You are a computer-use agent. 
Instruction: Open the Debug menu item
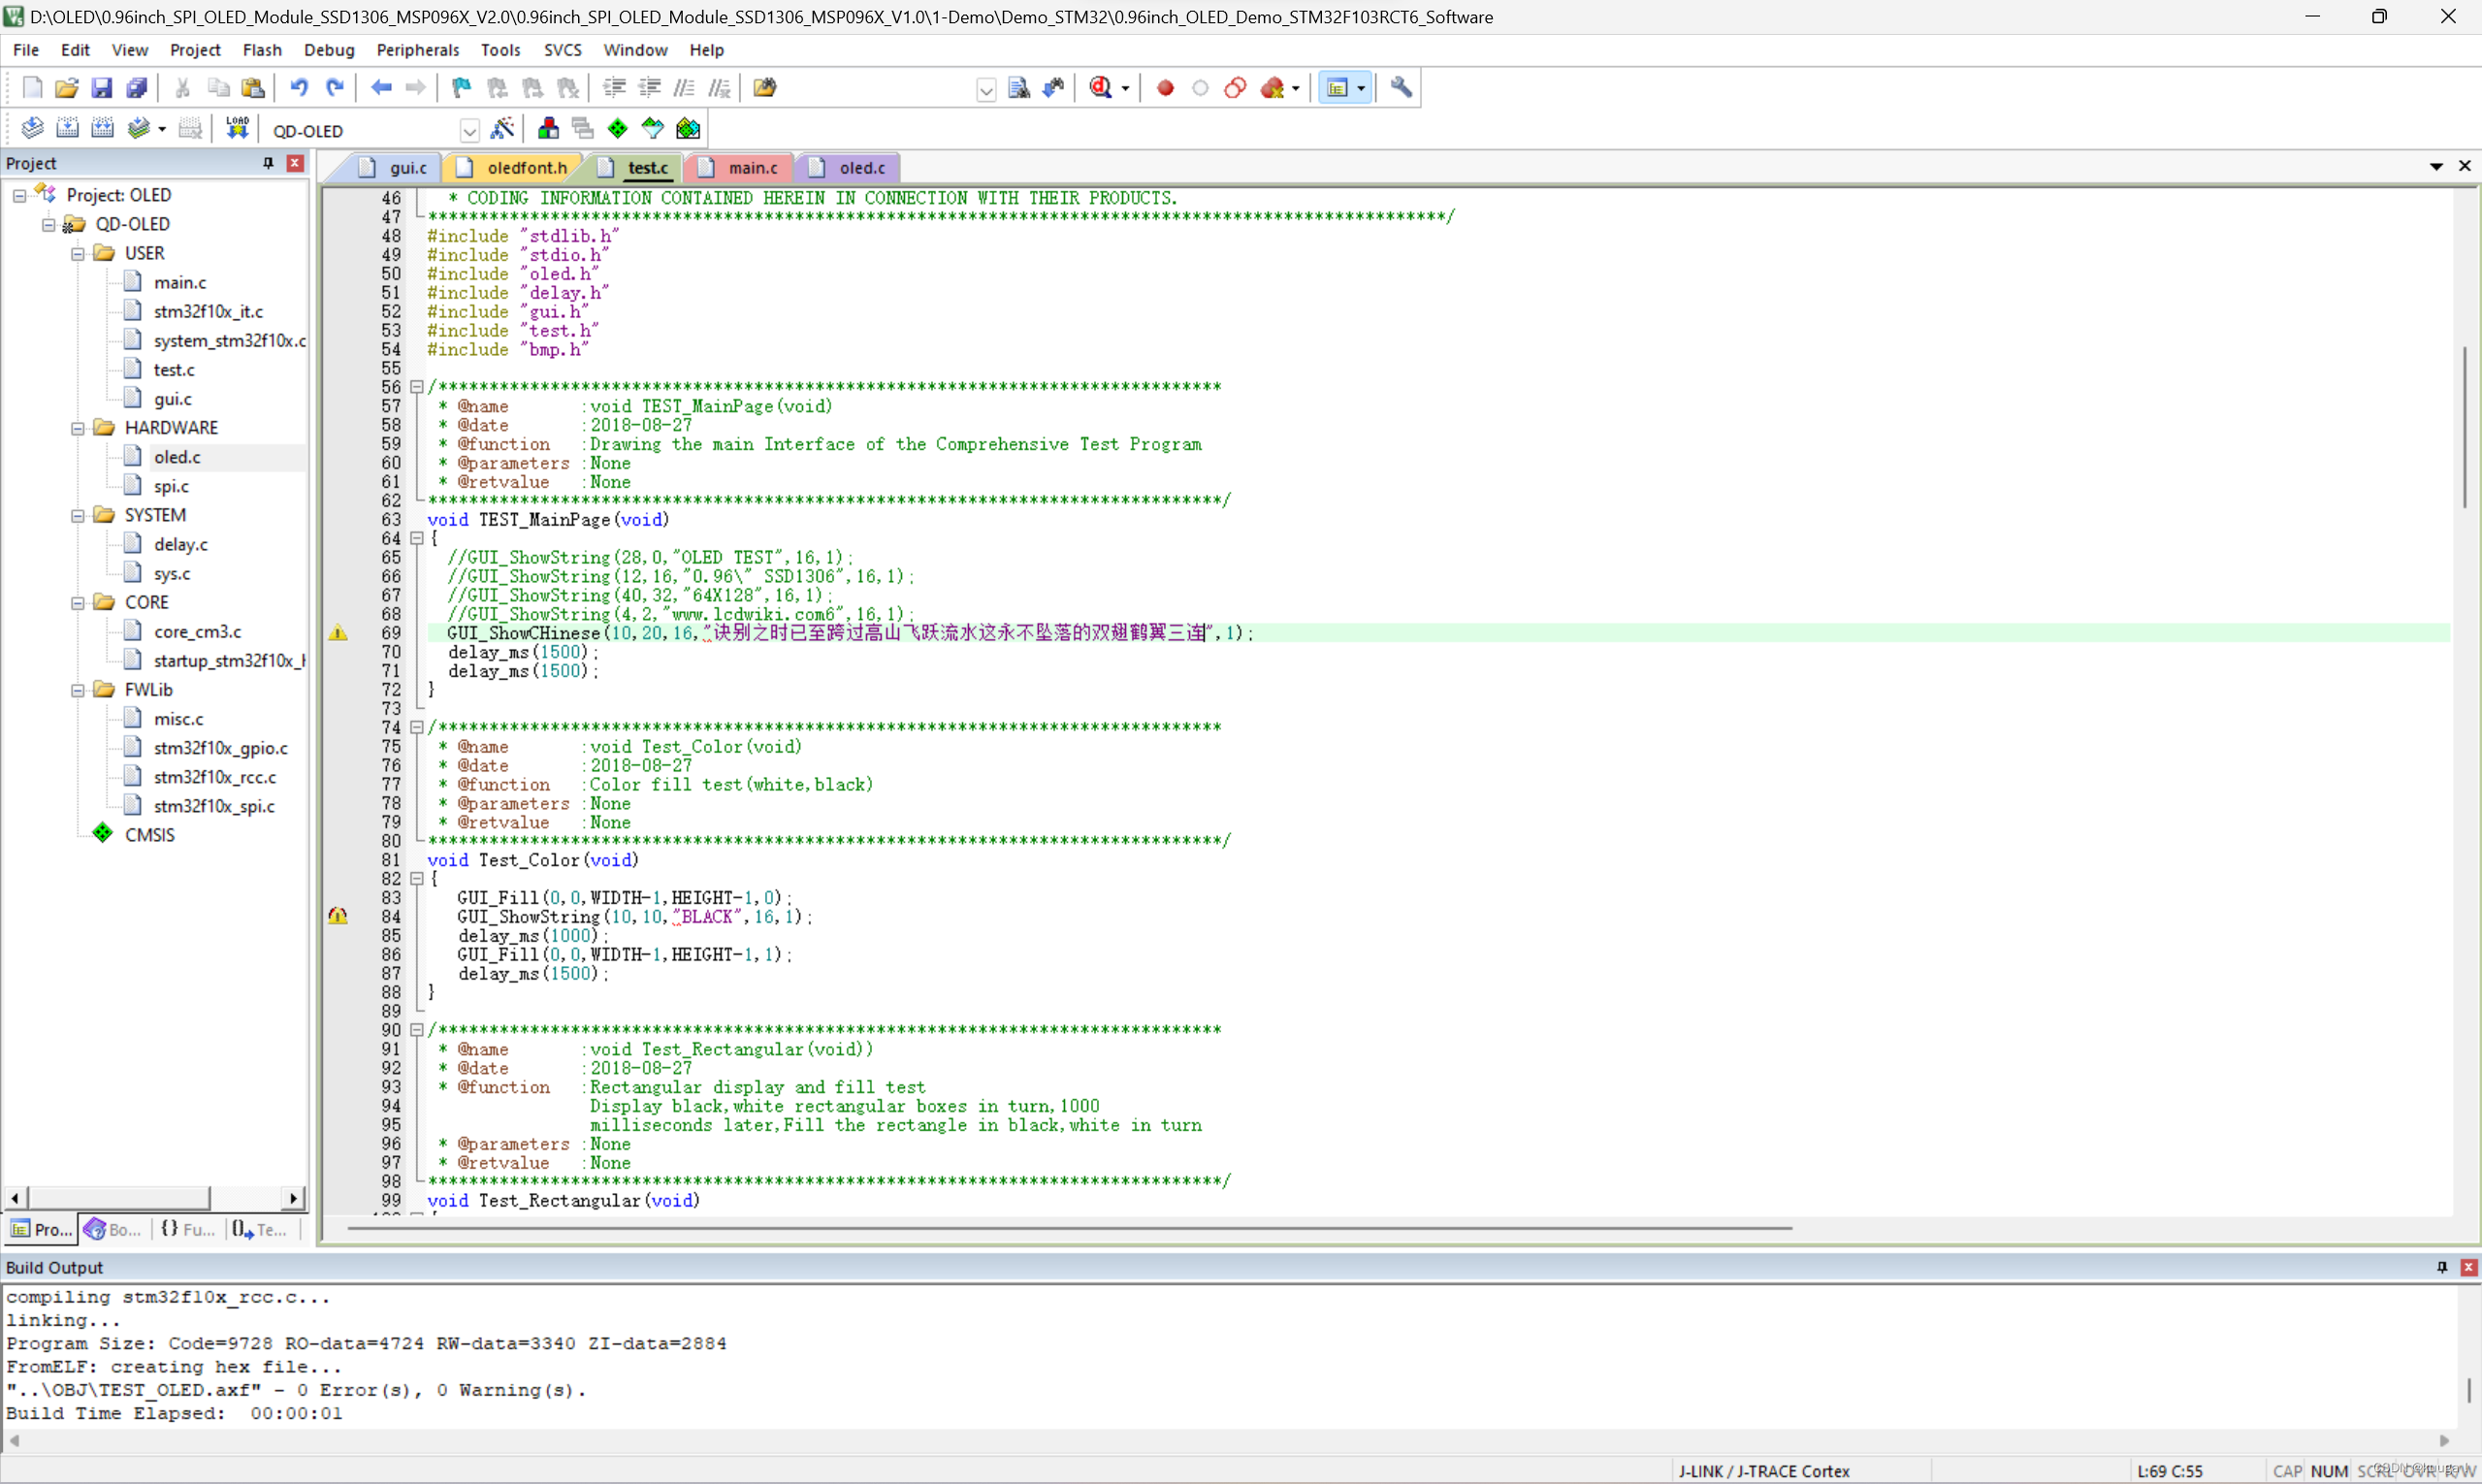327,48
